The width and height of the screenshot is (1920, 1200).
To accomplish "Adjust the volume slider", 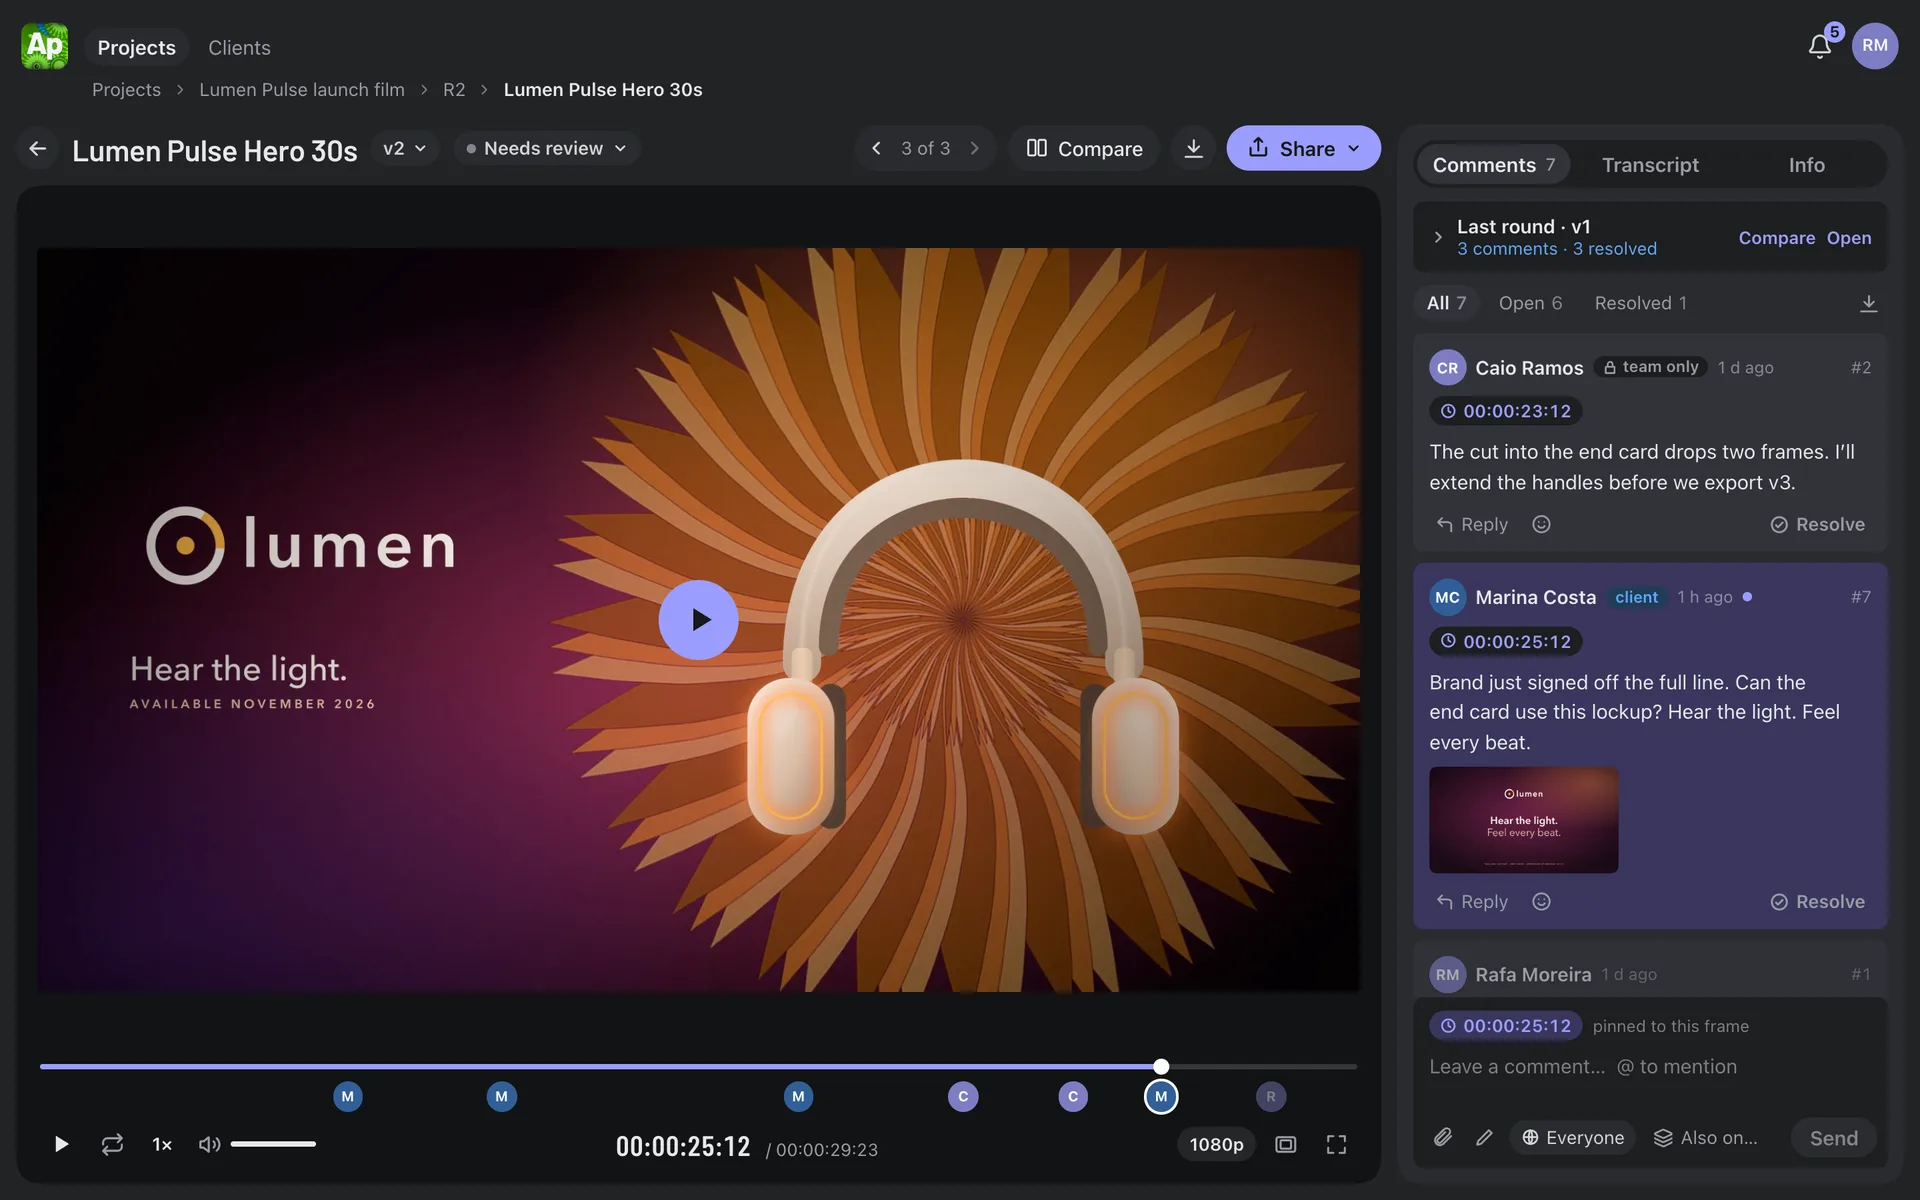I will pos(273,1143).
